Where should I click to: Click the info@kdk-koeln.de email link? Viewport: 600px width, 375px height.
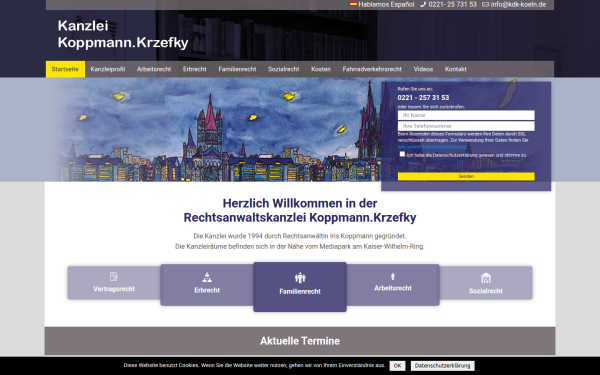(x=518, y=5)
